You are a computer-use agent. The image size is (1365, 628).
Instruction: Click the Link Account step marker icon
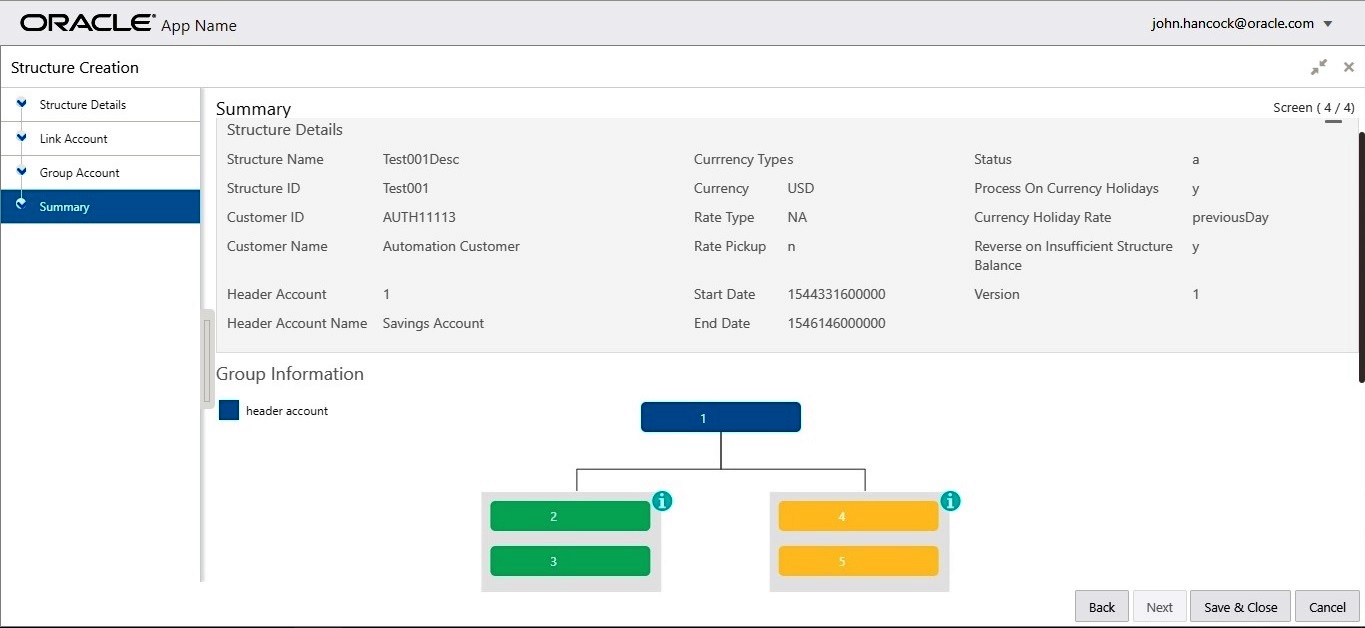click(21, 137)
